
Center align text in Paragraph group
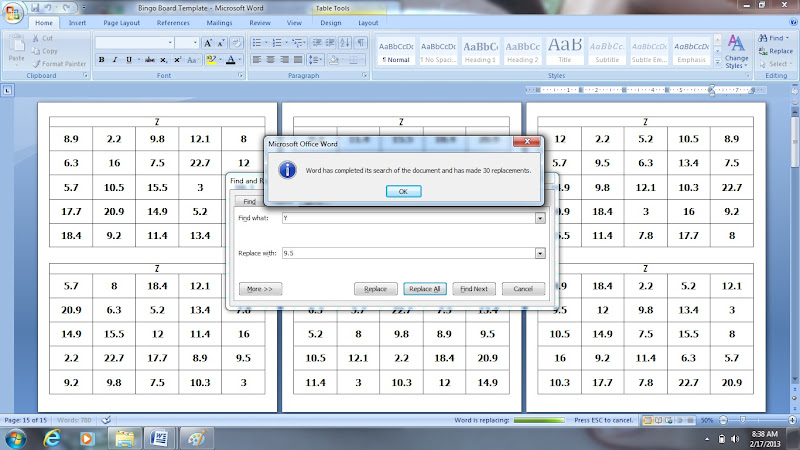pyautogui.click(x=270, y=60)
